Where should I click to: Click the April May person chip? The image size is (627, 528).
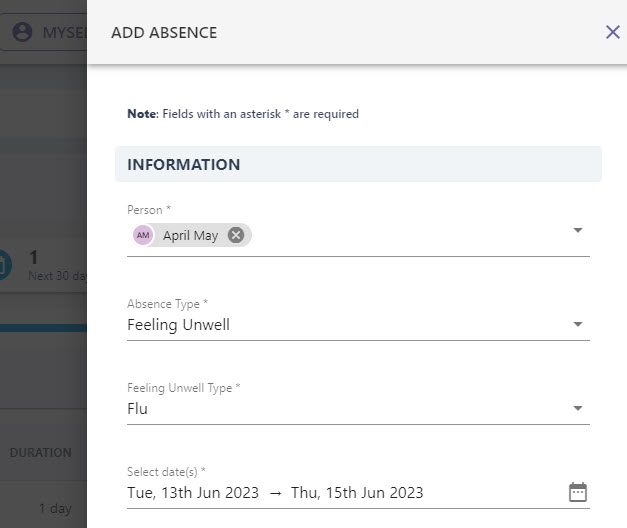(x=192, y=235)
